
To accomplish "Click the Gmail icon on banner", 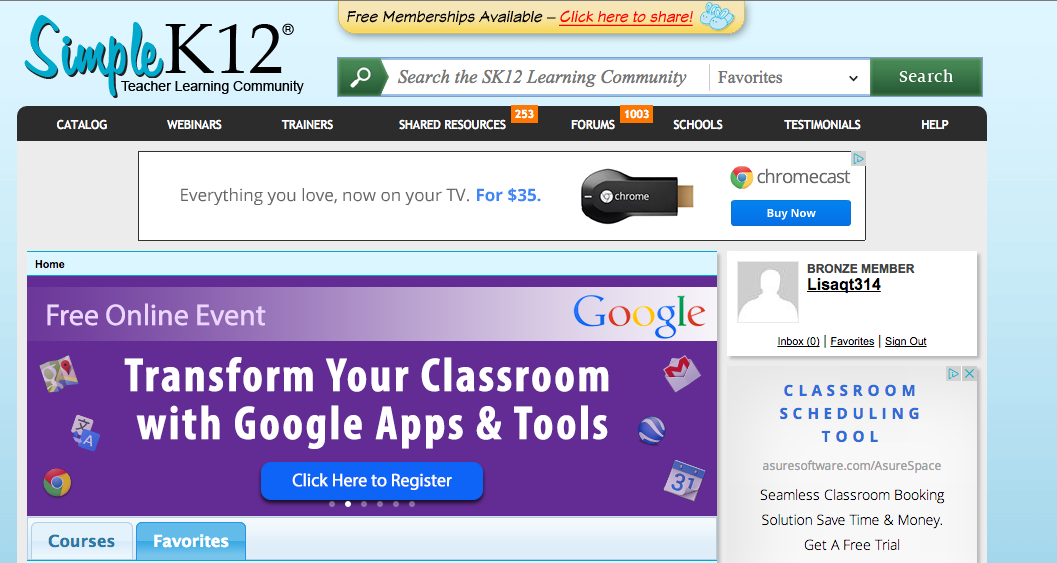I will point(682,373).
